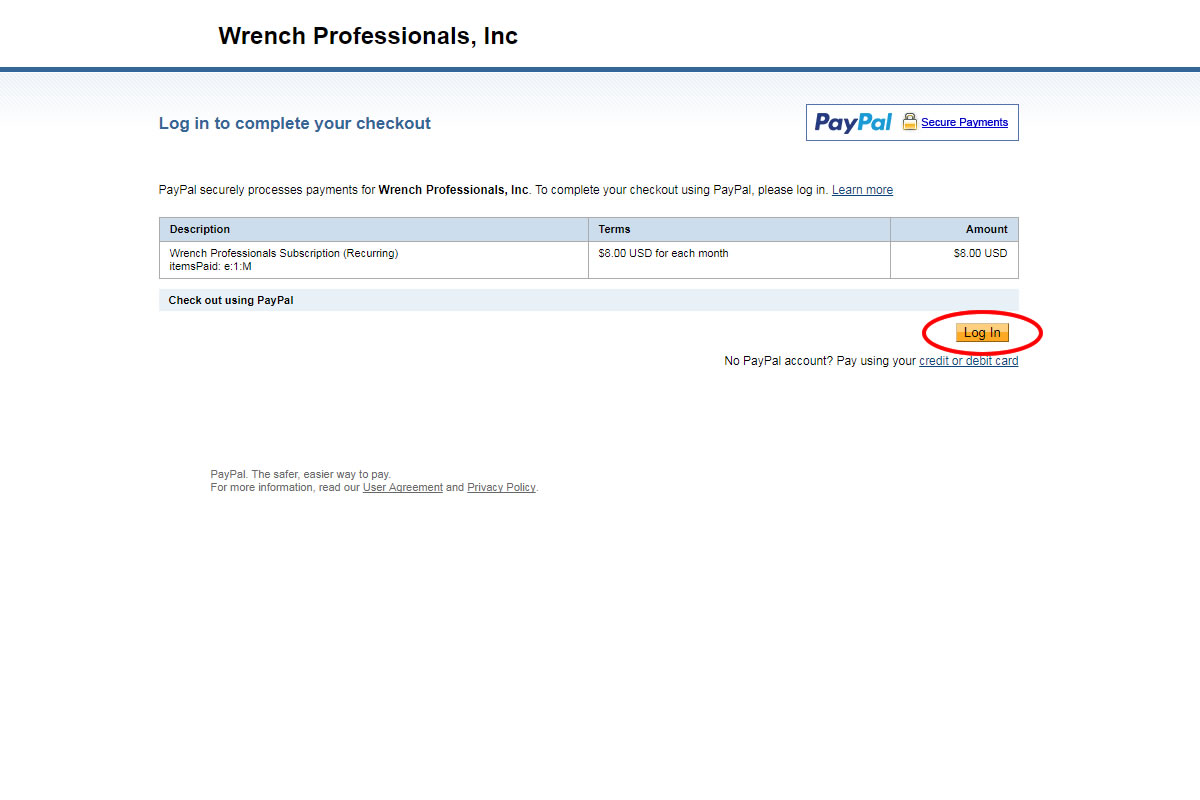Click the Description column header

[374, 229]
